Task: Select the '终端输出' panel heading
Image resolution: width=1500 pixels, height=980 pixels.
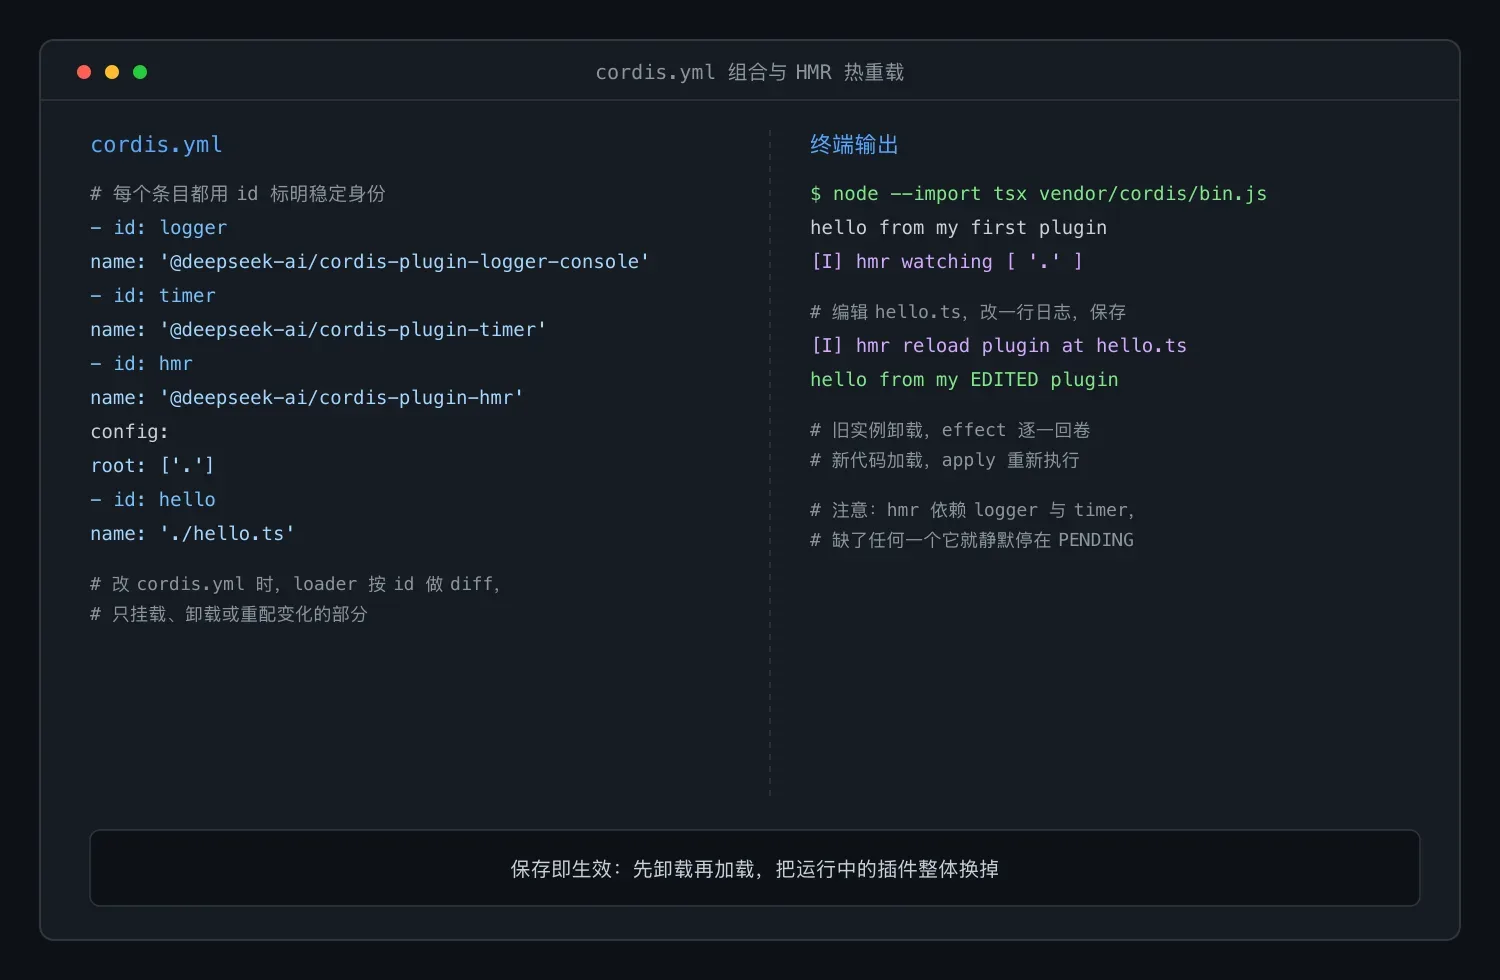Action: pyautogui.click(x=854, y=145)
